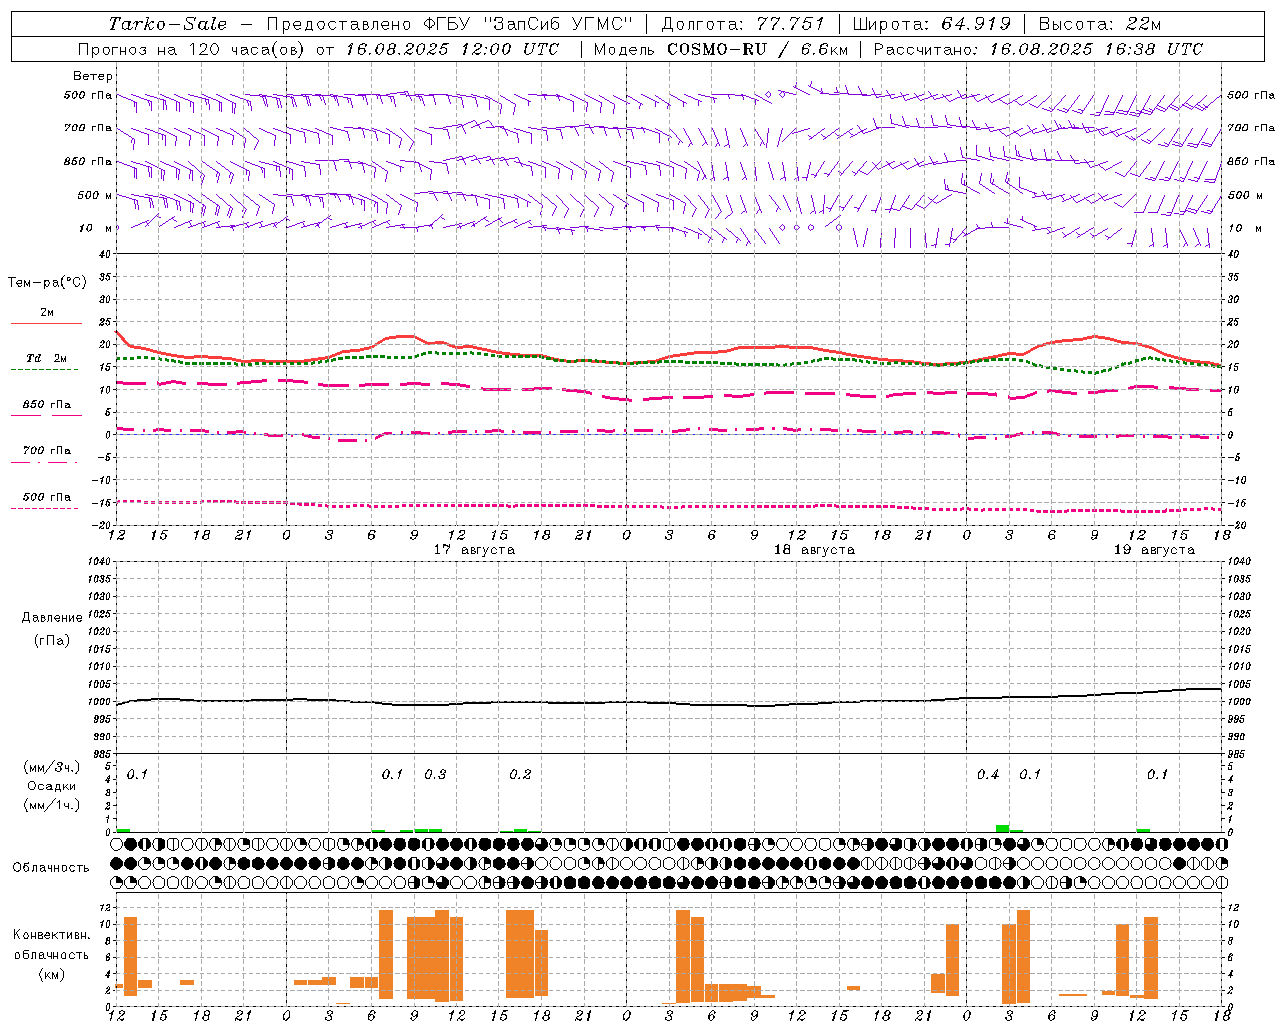Click the "Ветер" wind panel label
Image resolution: width=1280 pixels, height=1024 pixels.
tap(93, 76)
